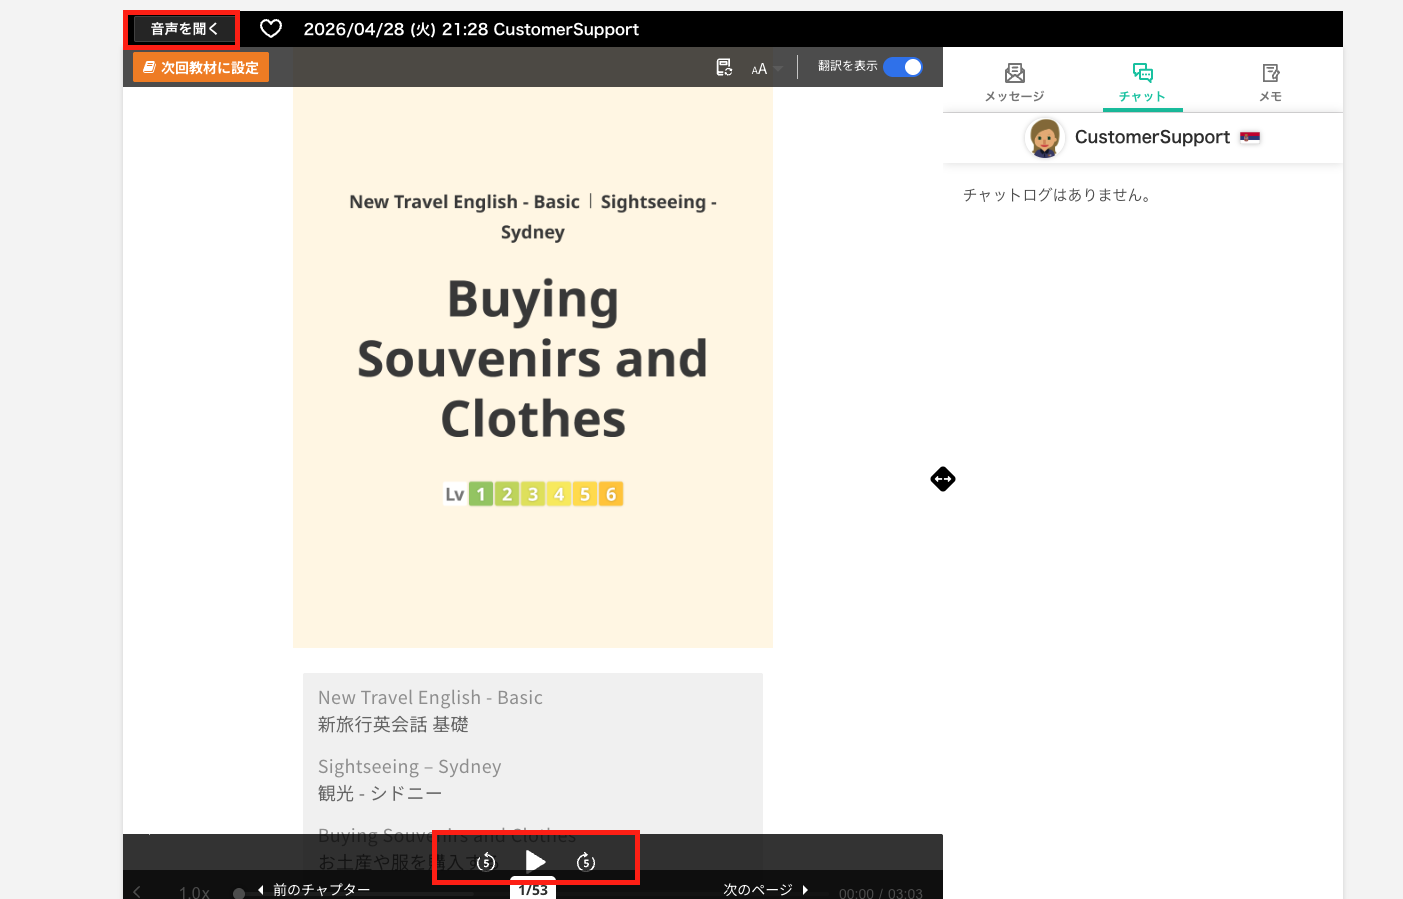Go to 次のページ
1403x899 pixels.
(x=765, y=889)
